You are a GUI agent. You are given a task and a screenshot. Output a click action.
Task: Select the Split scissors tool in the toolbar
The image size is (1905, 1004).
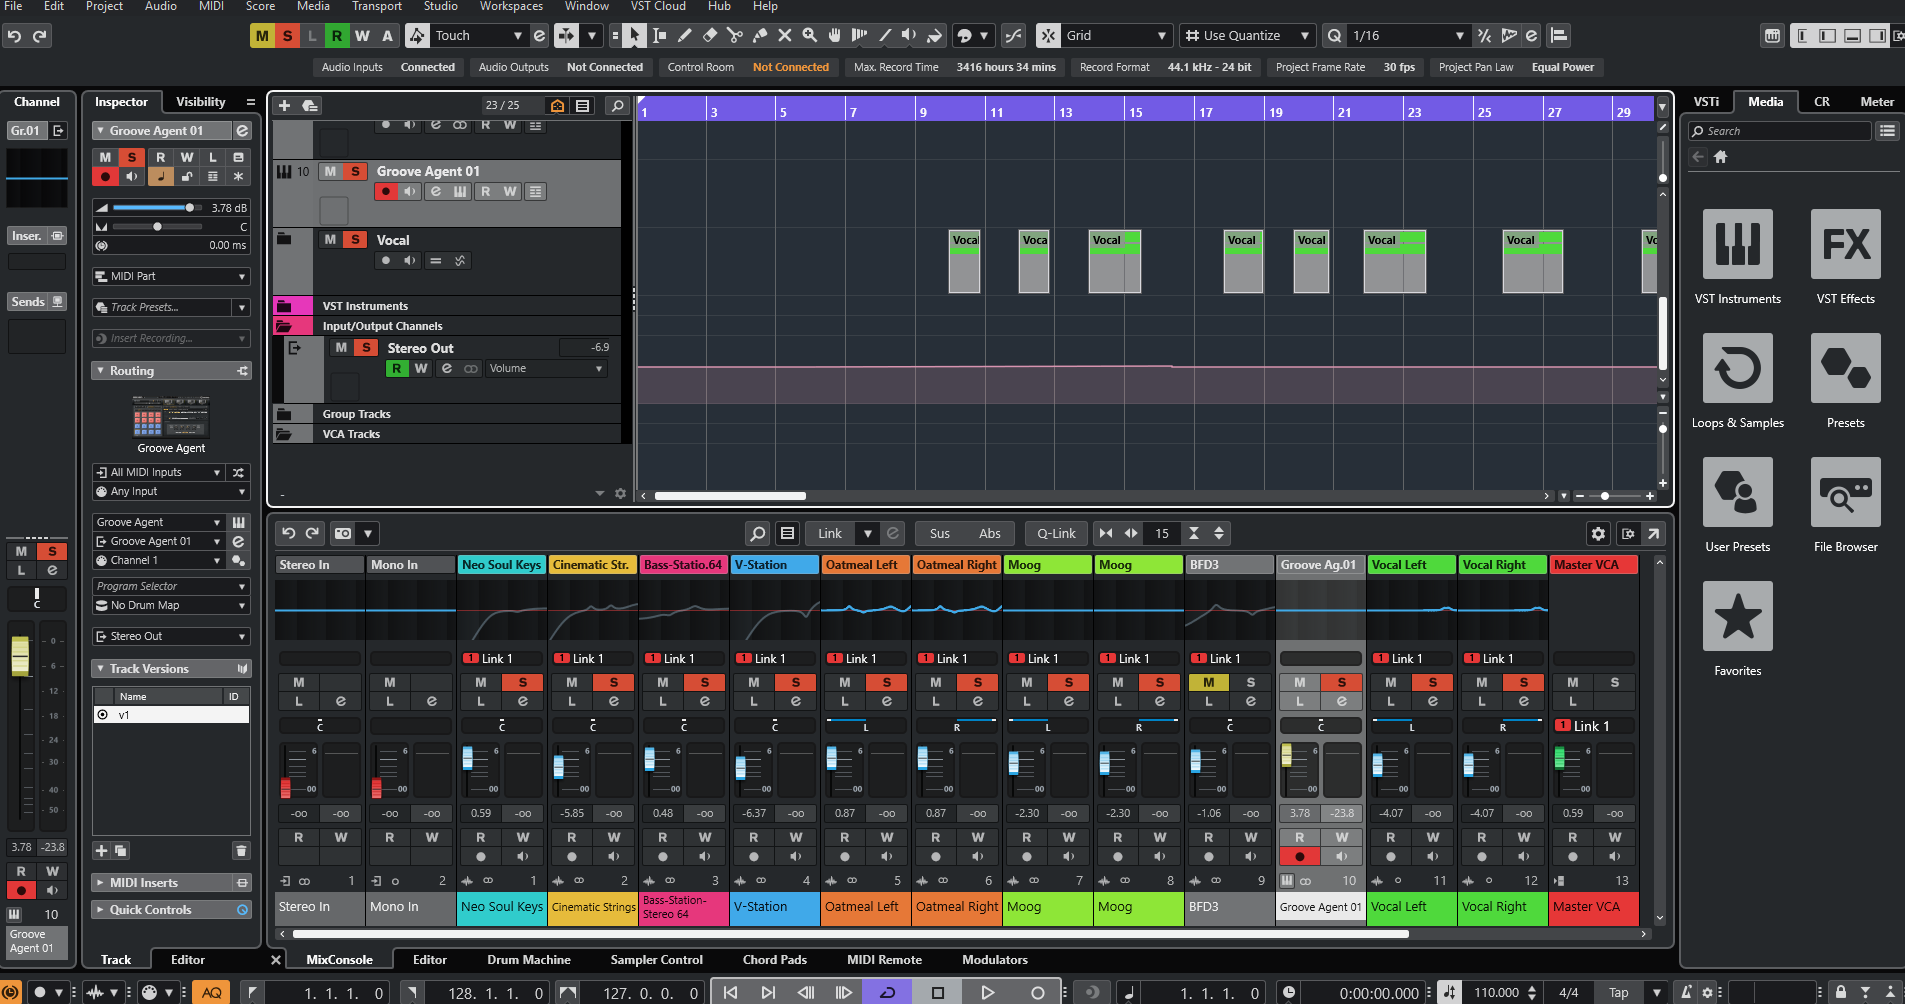(x=735, y=36)
